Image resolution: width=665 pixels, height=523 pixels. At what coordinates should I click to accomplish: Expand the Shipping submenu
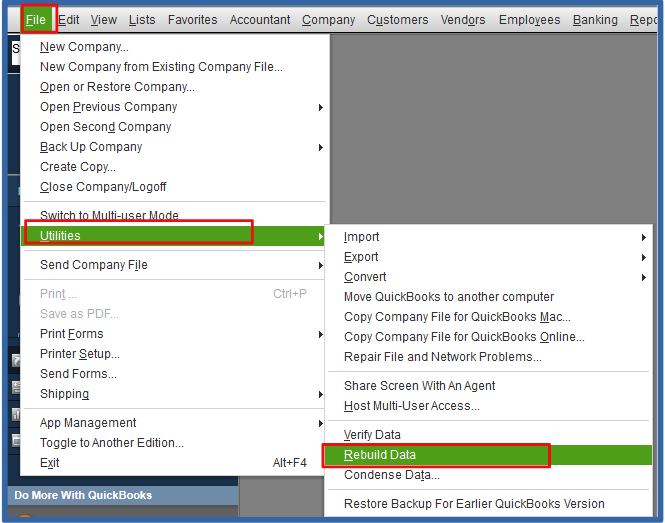[x=174, y=394]
